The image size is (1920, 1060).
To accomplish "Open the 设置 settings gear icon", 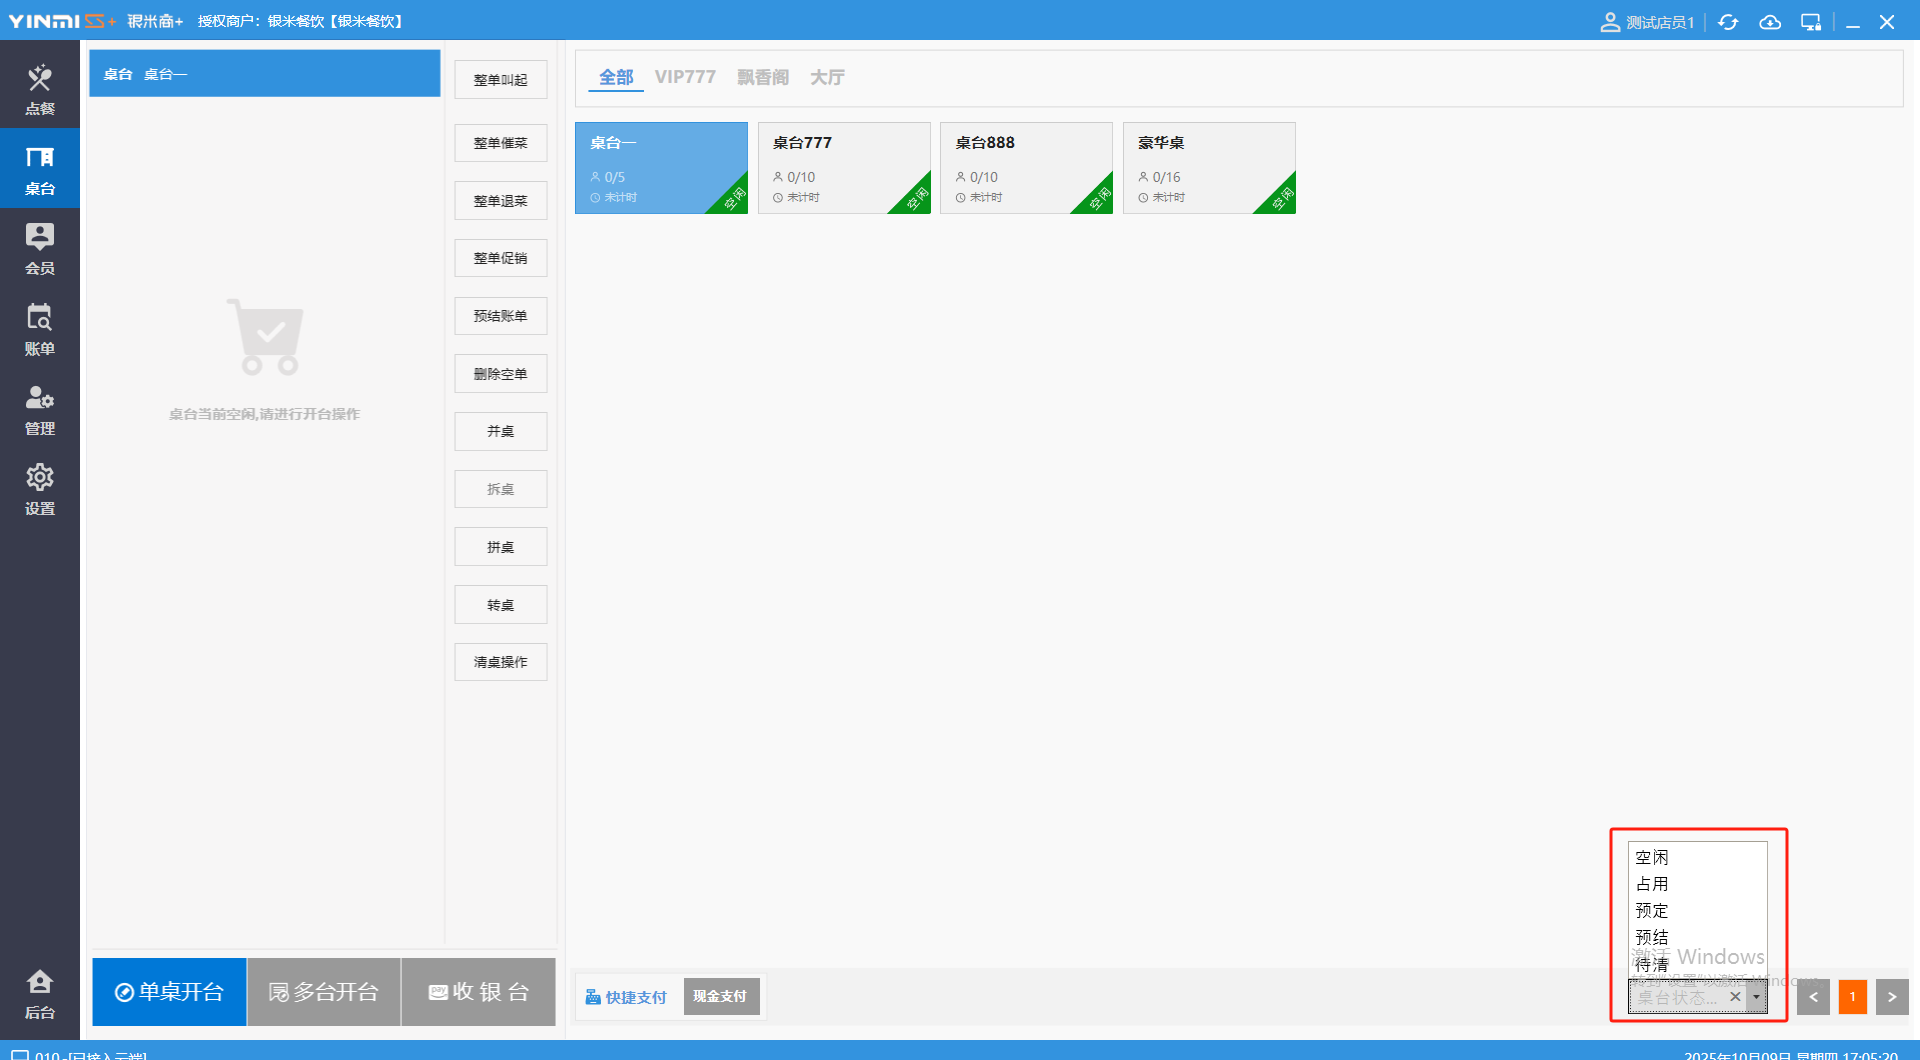I will tap(40, 488).
